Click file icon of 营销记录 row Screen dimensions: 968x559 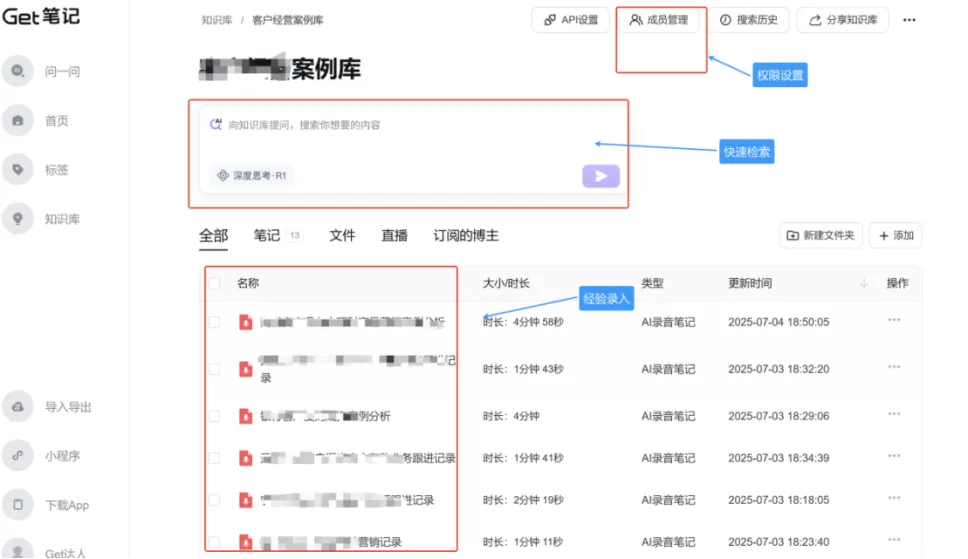click(245, 542)
